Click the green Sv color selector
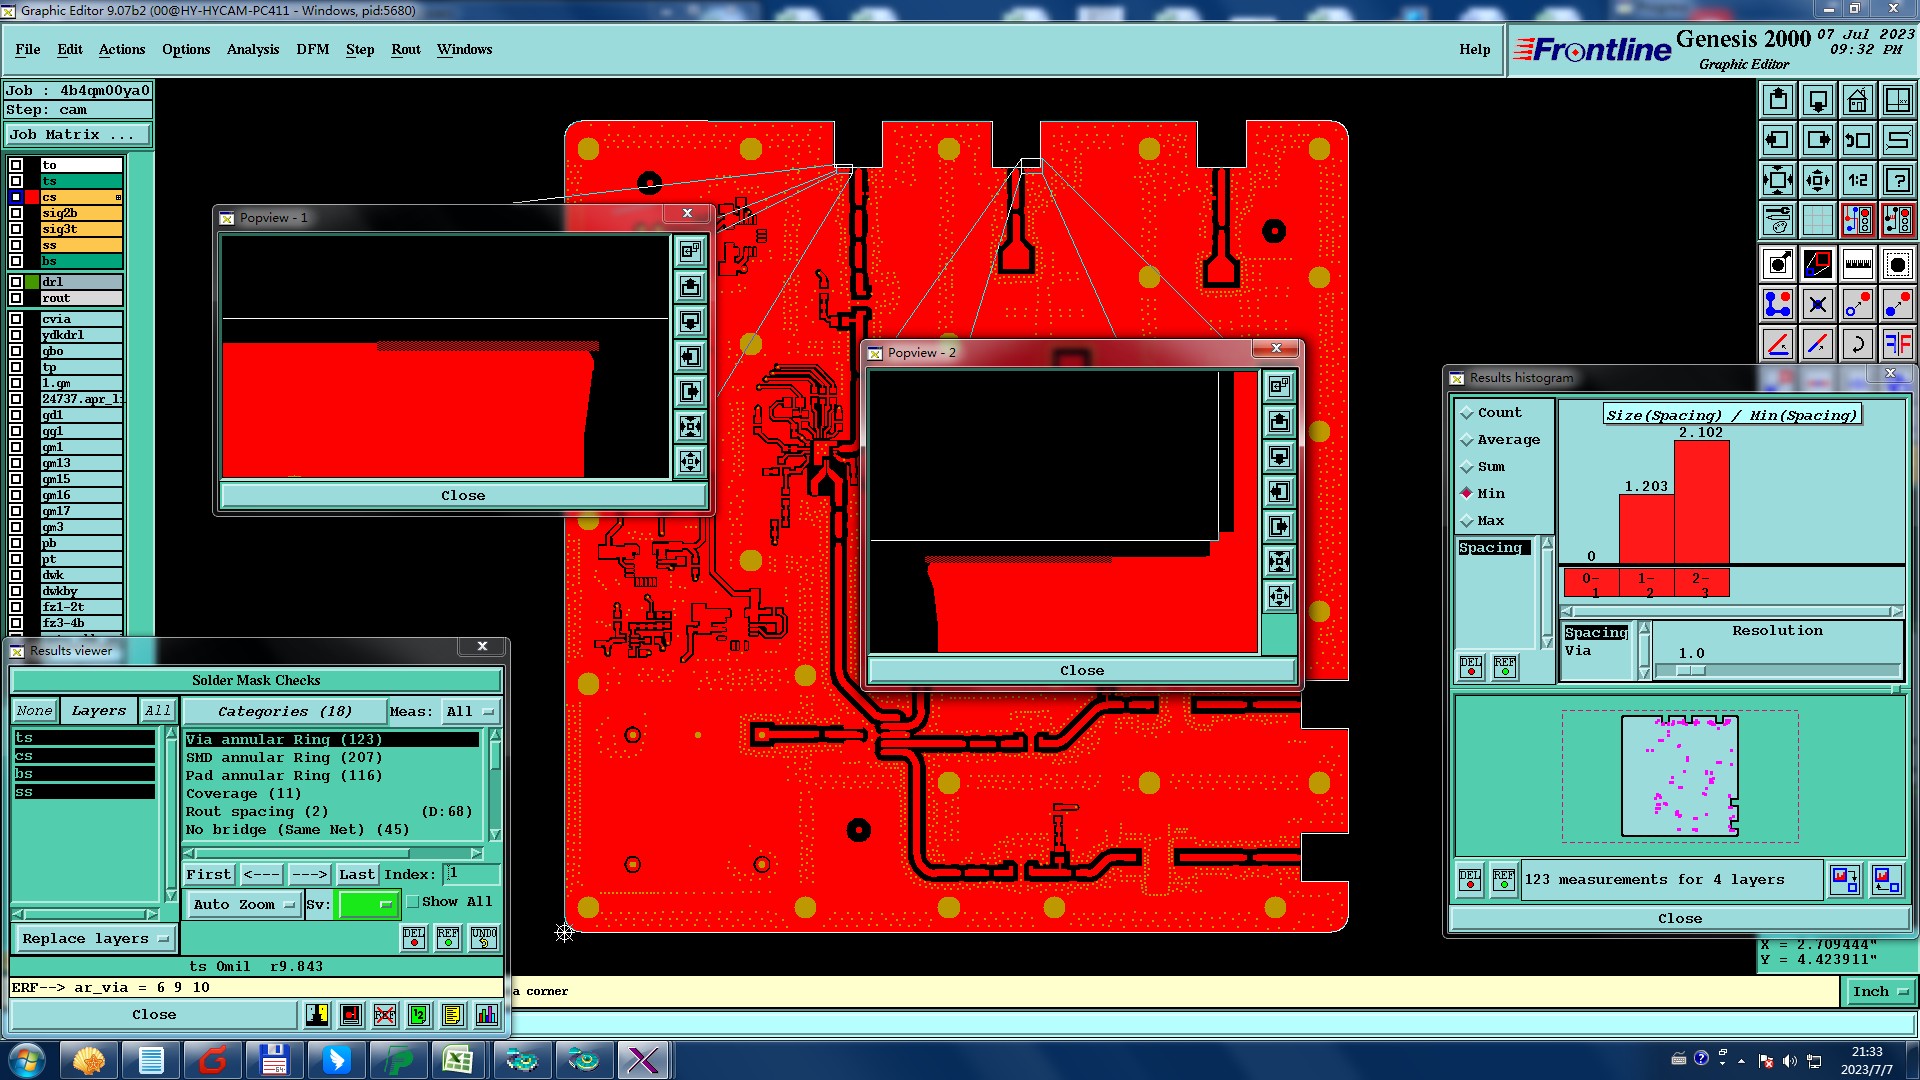Viewport: 1920px width, 1080px height. click(367, 904)
